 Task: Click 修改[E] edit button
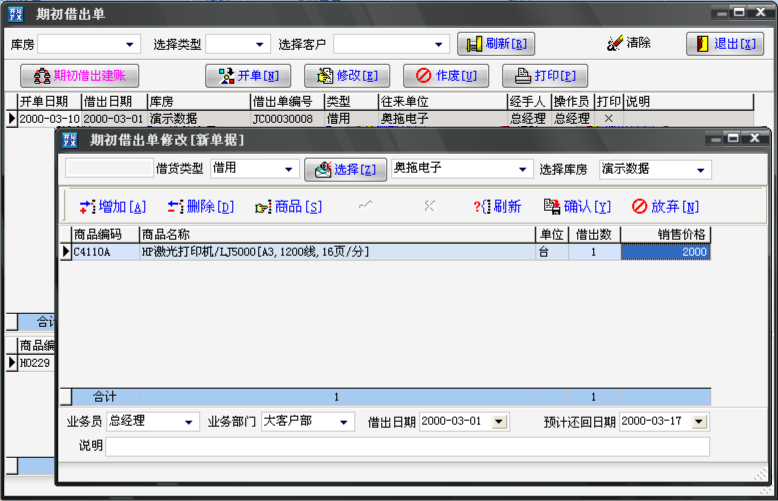tap(347, 76)
